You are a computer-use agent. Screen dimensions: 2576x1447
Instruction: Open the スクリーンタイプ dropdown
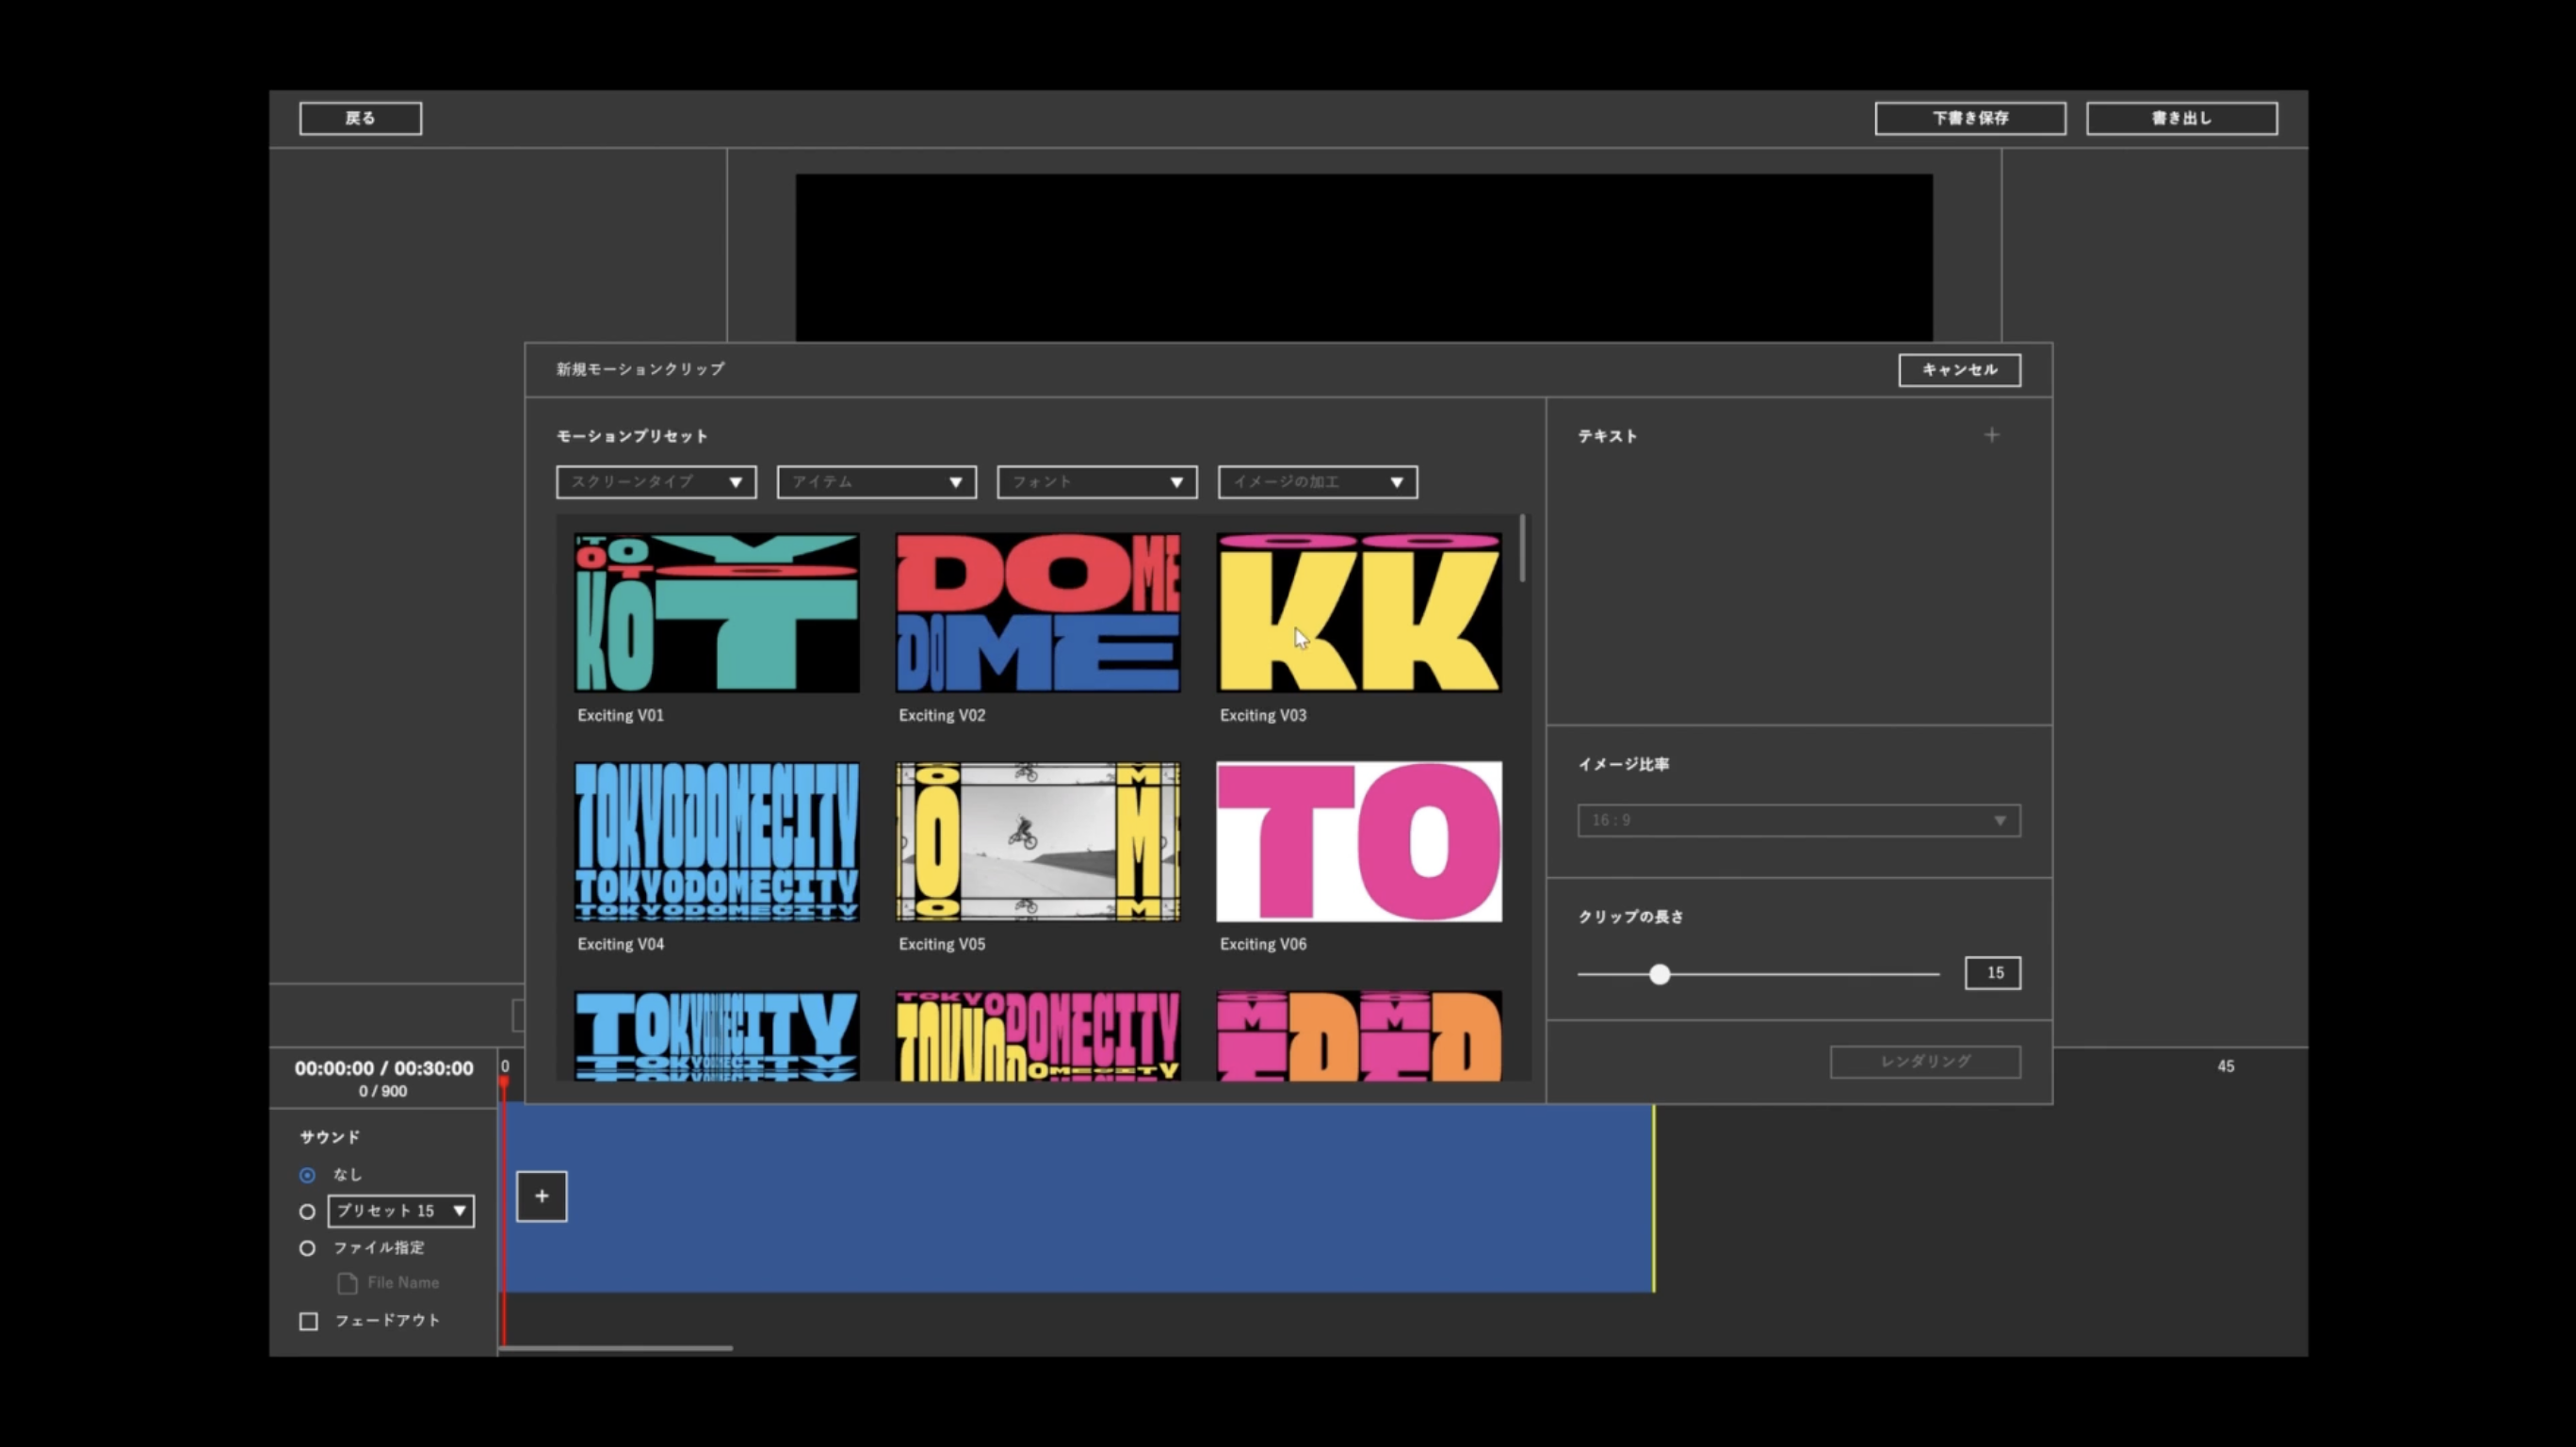pos(656,482)
